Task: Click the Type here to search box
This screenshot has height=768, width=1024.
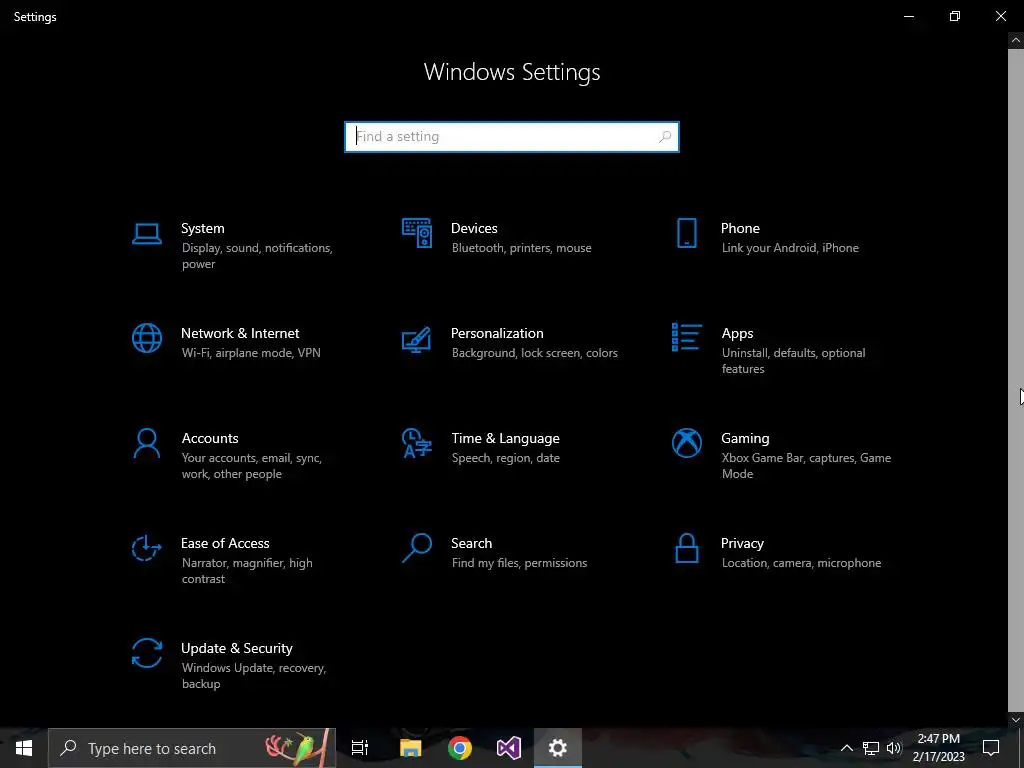Action: [x=192, y=748]
